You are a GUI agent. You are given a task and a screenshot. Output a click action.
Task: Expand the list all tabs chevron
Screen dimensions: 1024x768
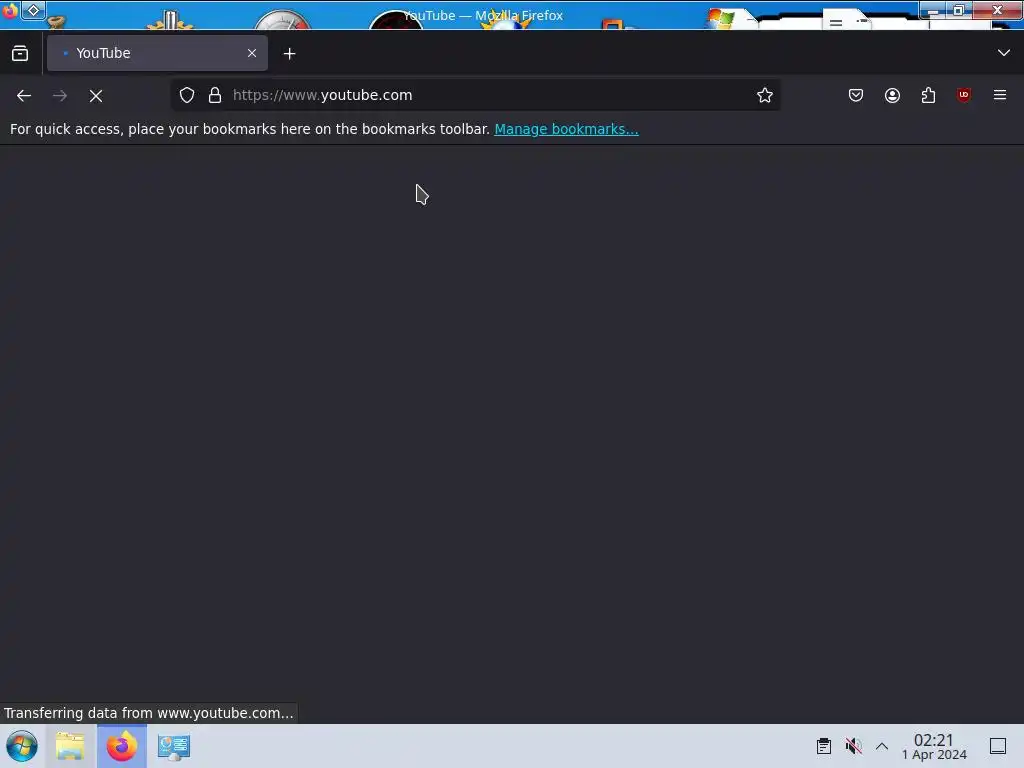(x=1004, y=53)
